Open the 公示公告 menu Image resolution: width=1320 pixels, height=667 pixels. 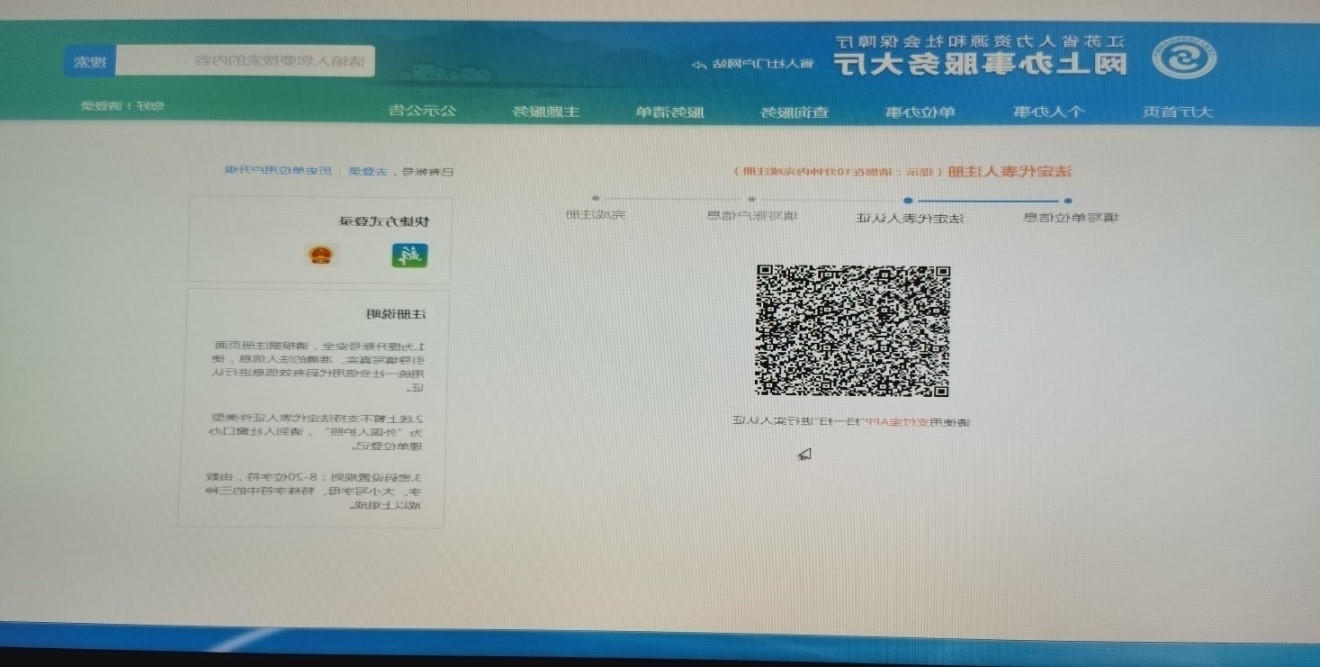pos(423,110)
